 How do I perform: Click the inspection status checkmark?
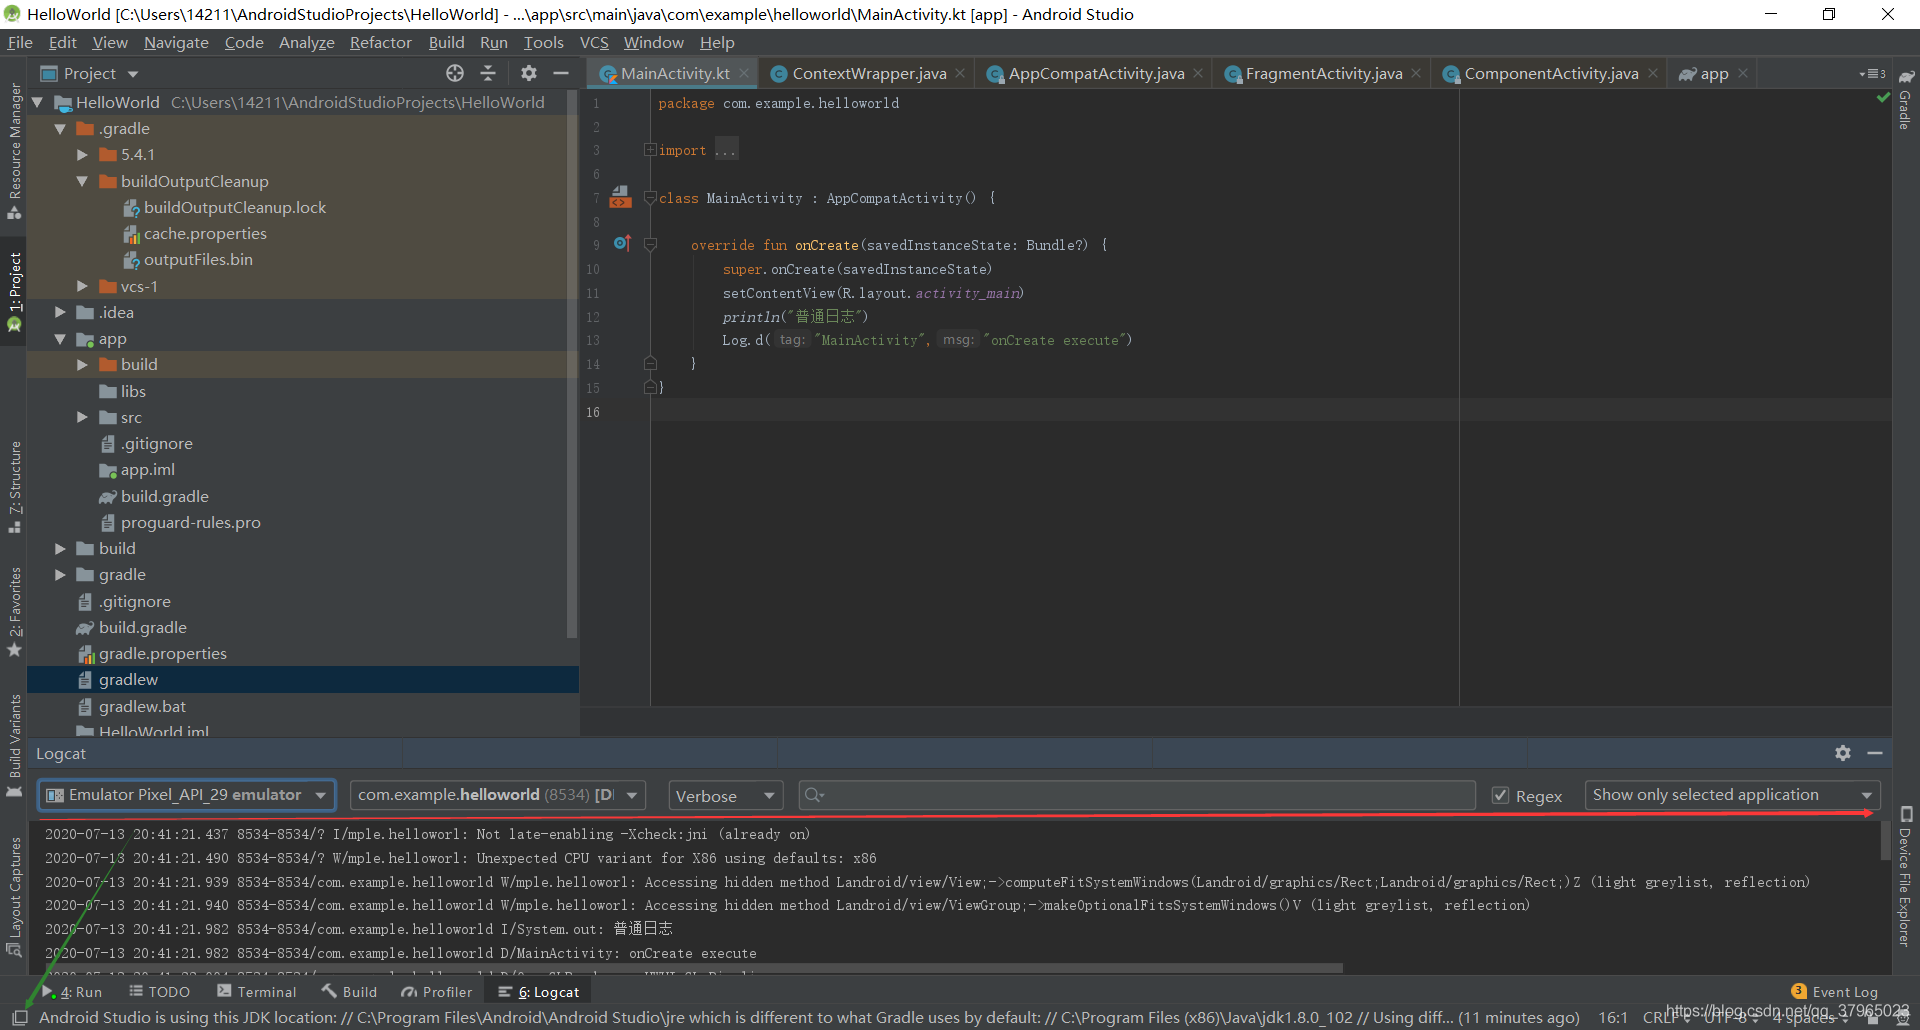[x=1883, y=98]
